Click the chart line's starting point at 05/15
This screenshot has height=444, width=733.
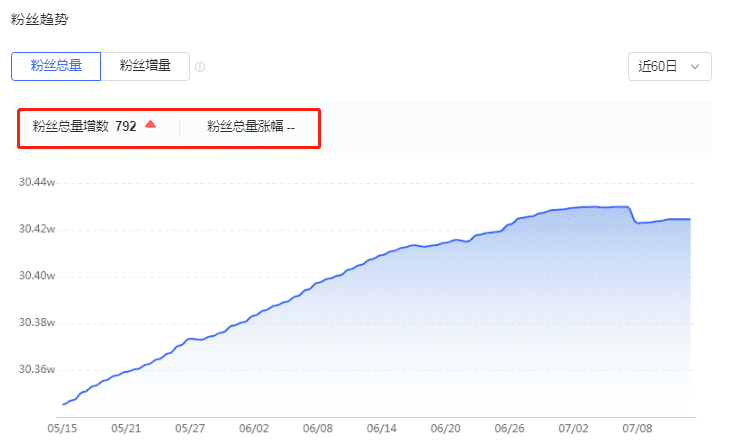(63, 404)
